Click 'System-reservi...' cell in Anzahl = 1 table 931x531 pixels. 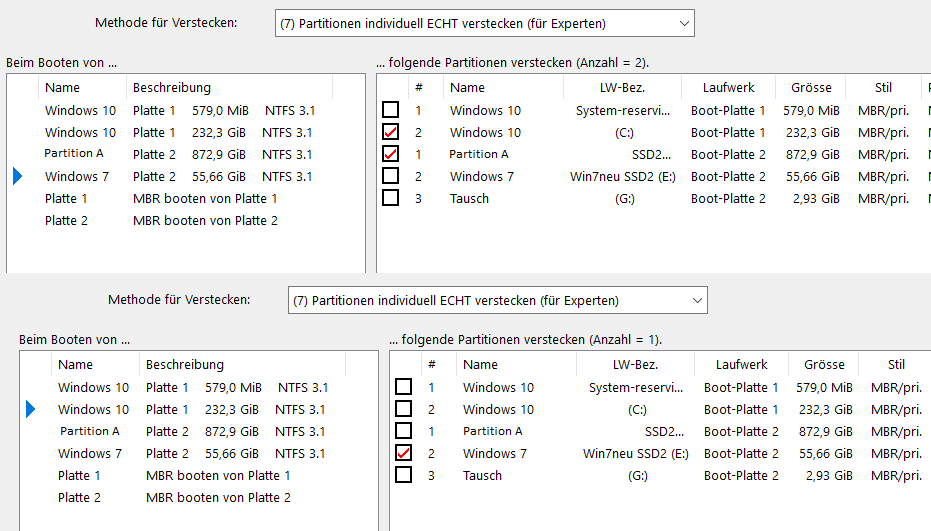636,387
